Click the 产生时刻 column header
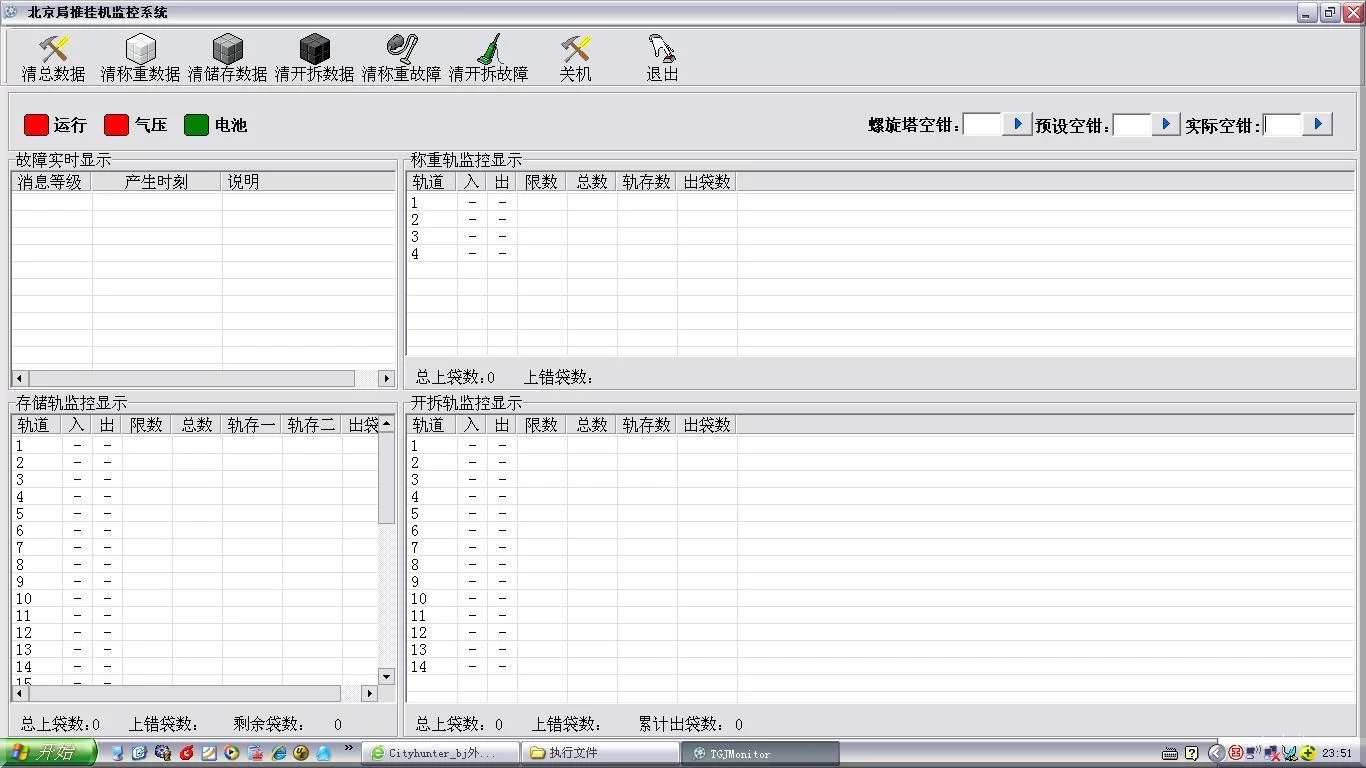 [156, 182]
